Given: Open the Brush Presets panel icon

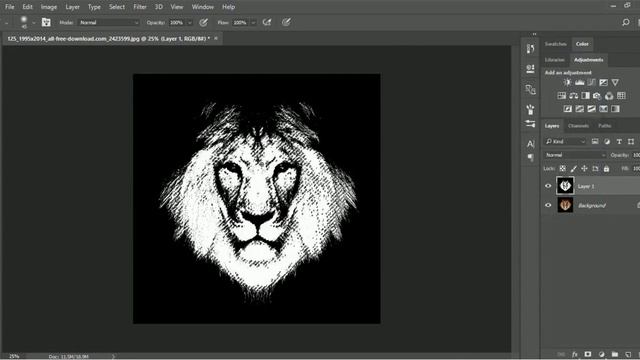Looking at the screenshot, I should (530, 109).
